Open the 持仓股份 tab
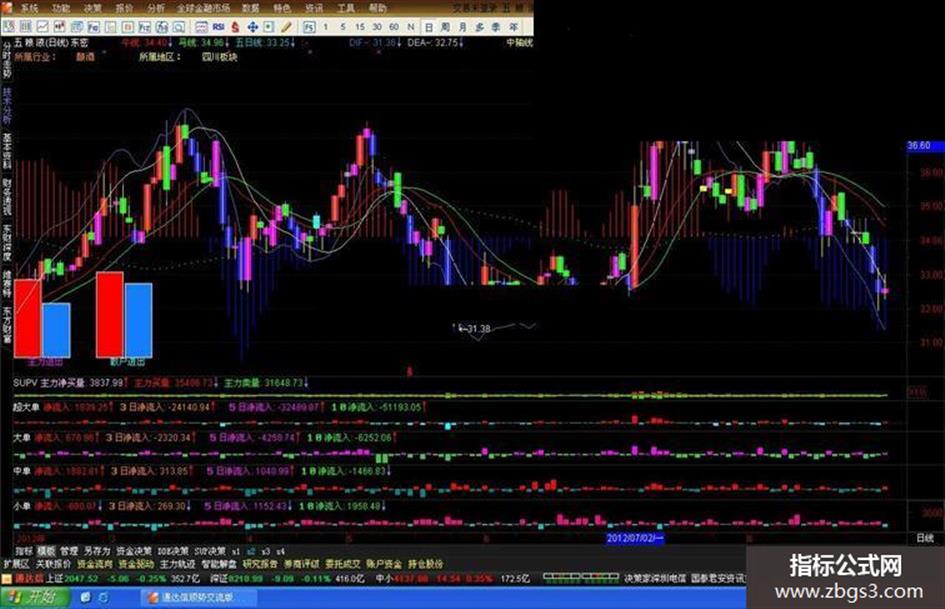Image resolution: width=945 pixels, height=609 pixels. pyautogui.click(x=425, y=564)
